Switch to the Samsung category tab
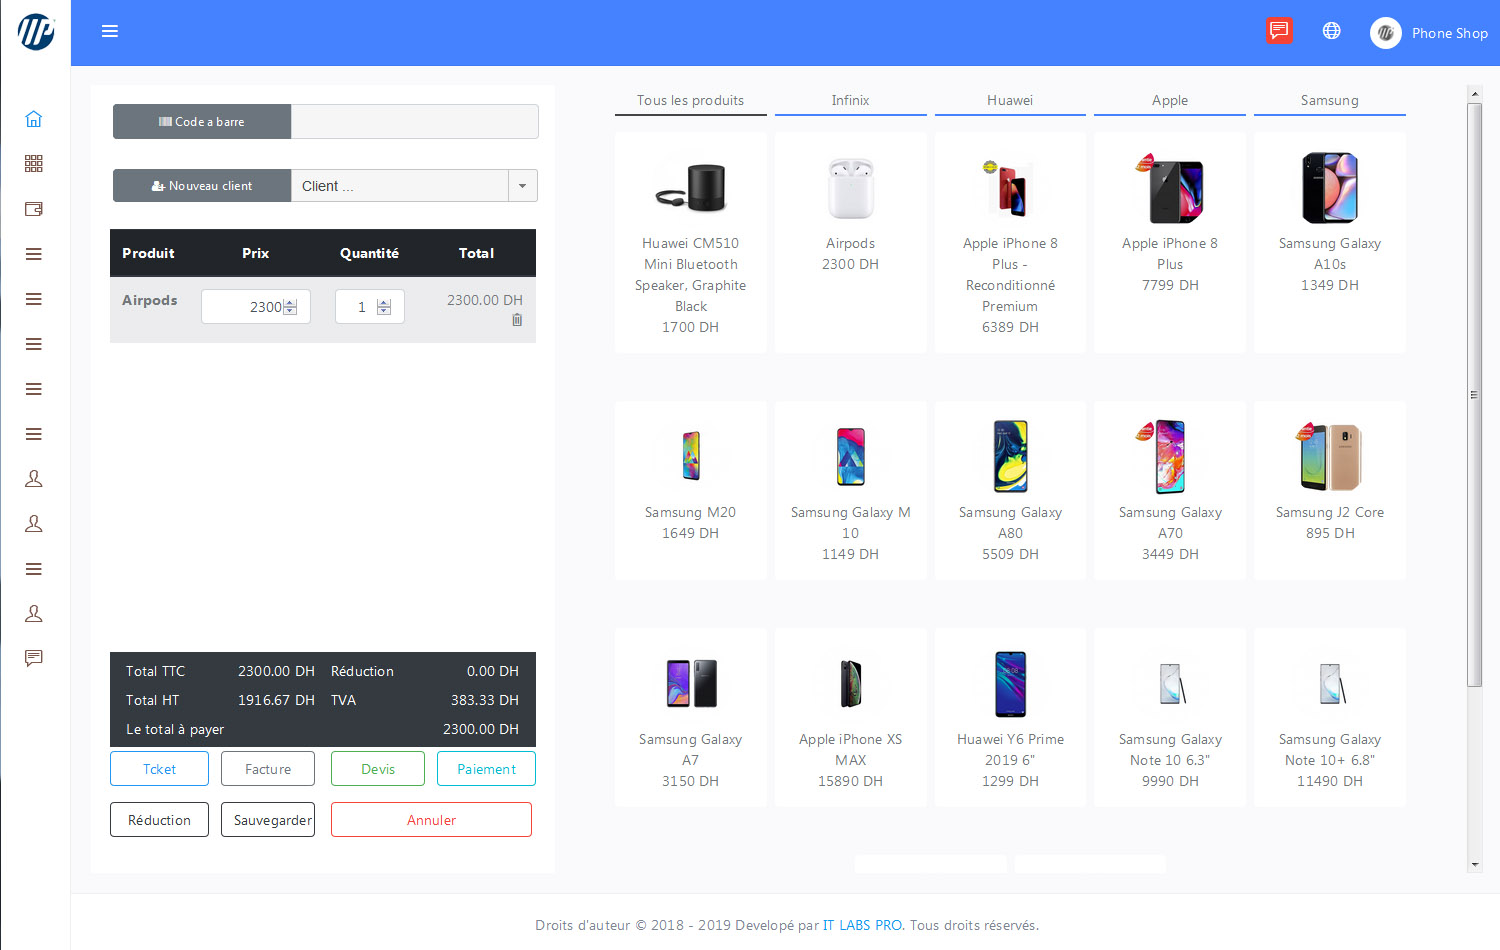The width and height of the screenshot is (1500, 950). click(x=1329, y=101)
